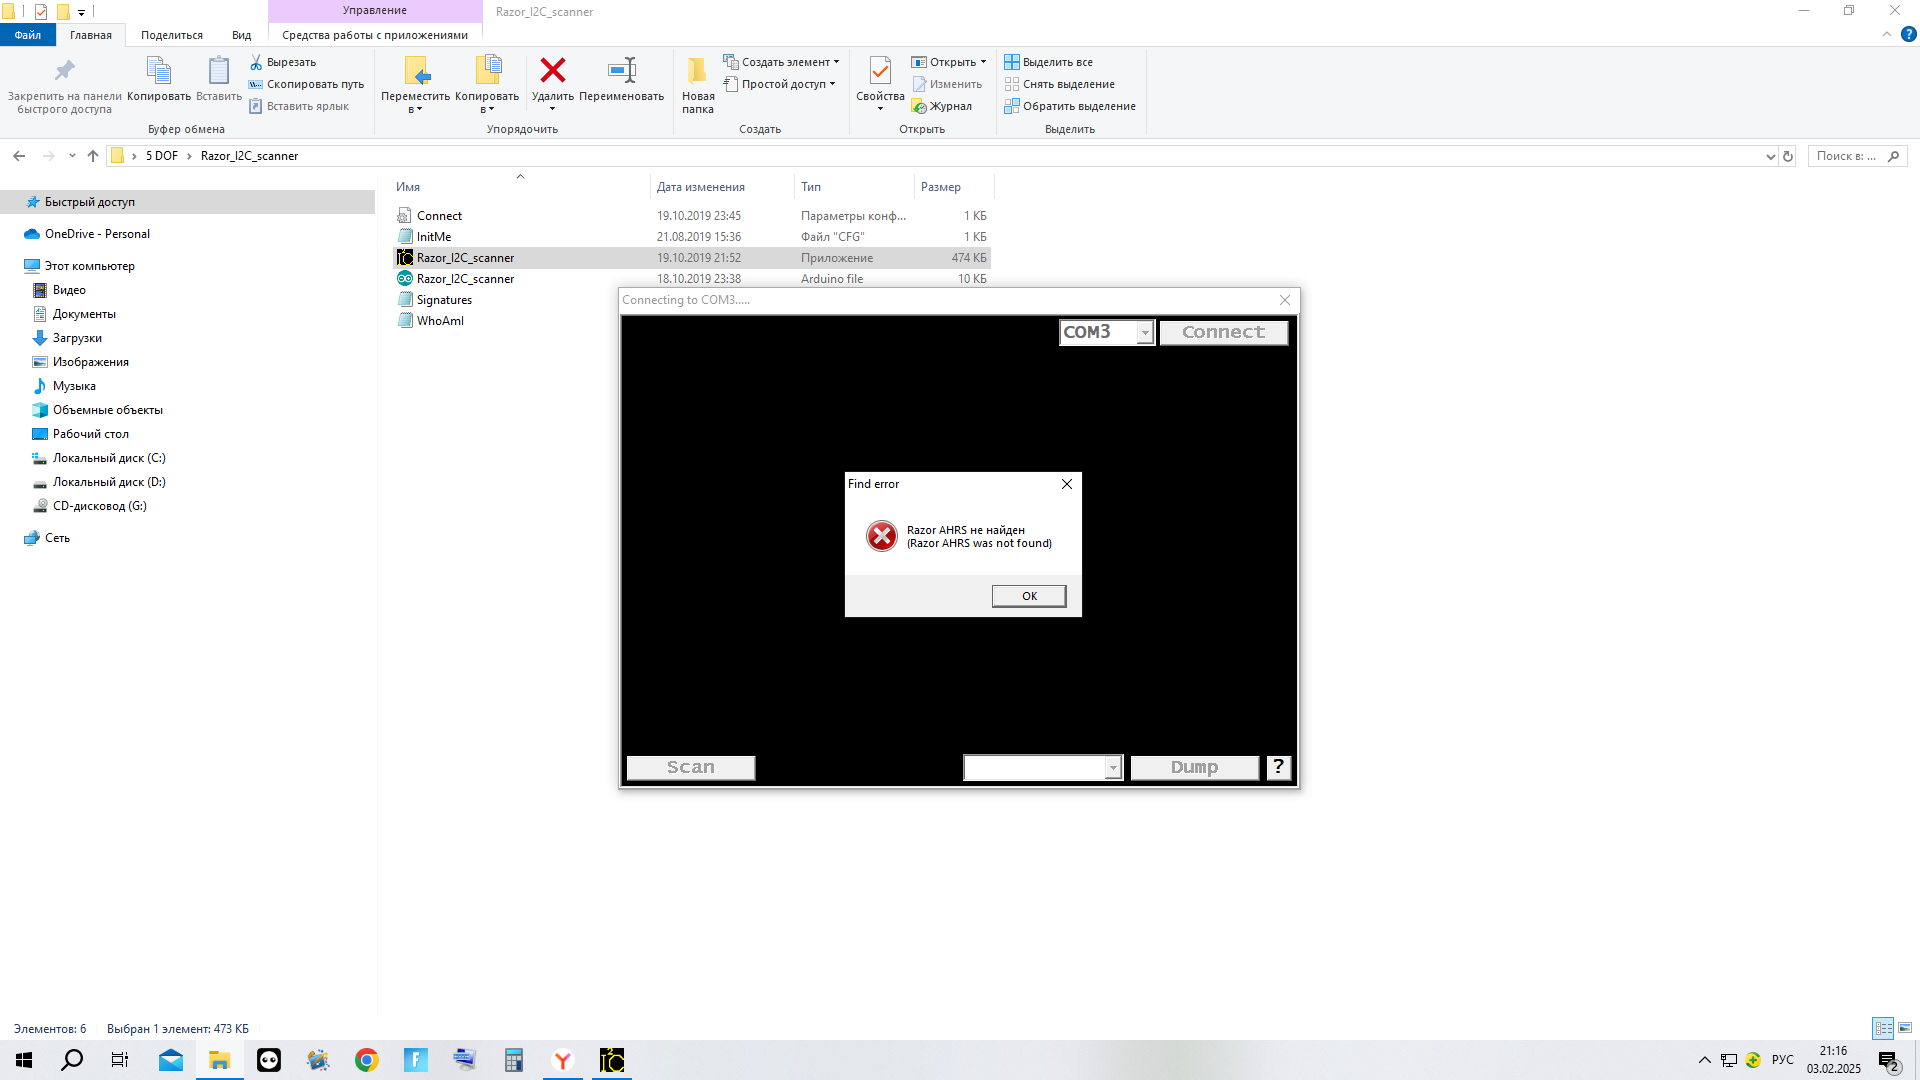Open the address bar history dropdown
The height and width of the screenshot is (1080, 1920).
pyautogui.click(x=1771, y=156)
